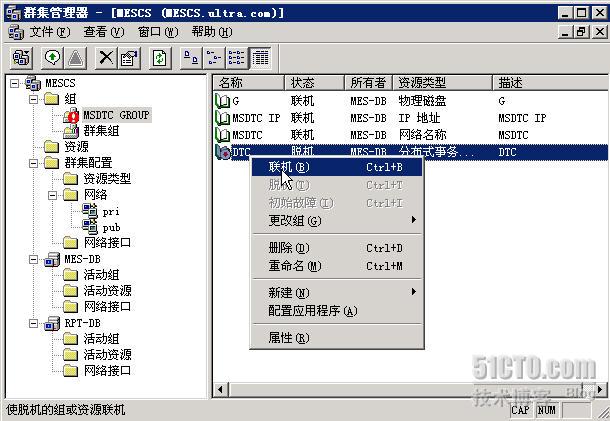Viewport: 610px width, 421px height.
Task: Click the MSDTC network name resource icon
Action: (223, 135)
